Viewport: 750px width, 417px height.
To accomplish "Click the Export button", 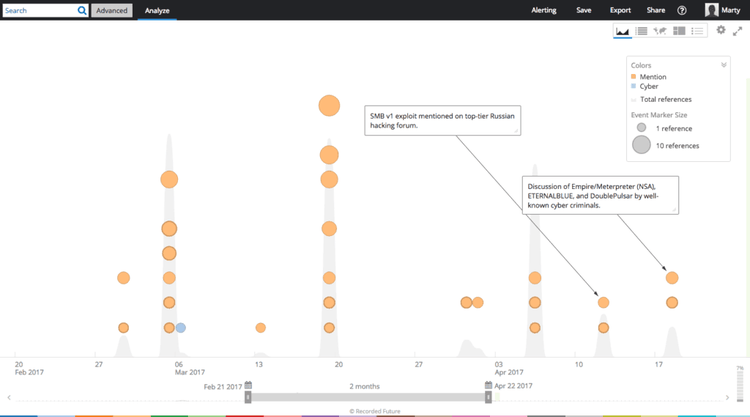I will pyautogui.click(x=620, y=10).
